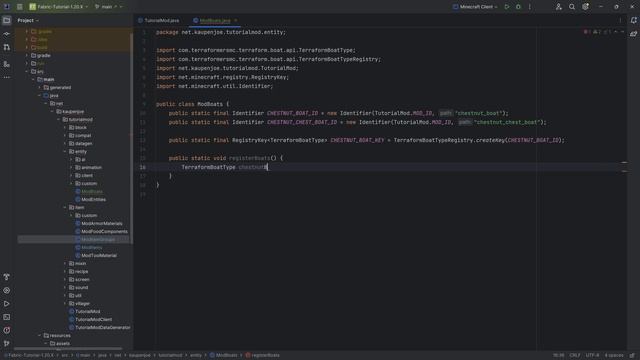Open Code With Me icon

pyautogui.click(x=558, y=7)
